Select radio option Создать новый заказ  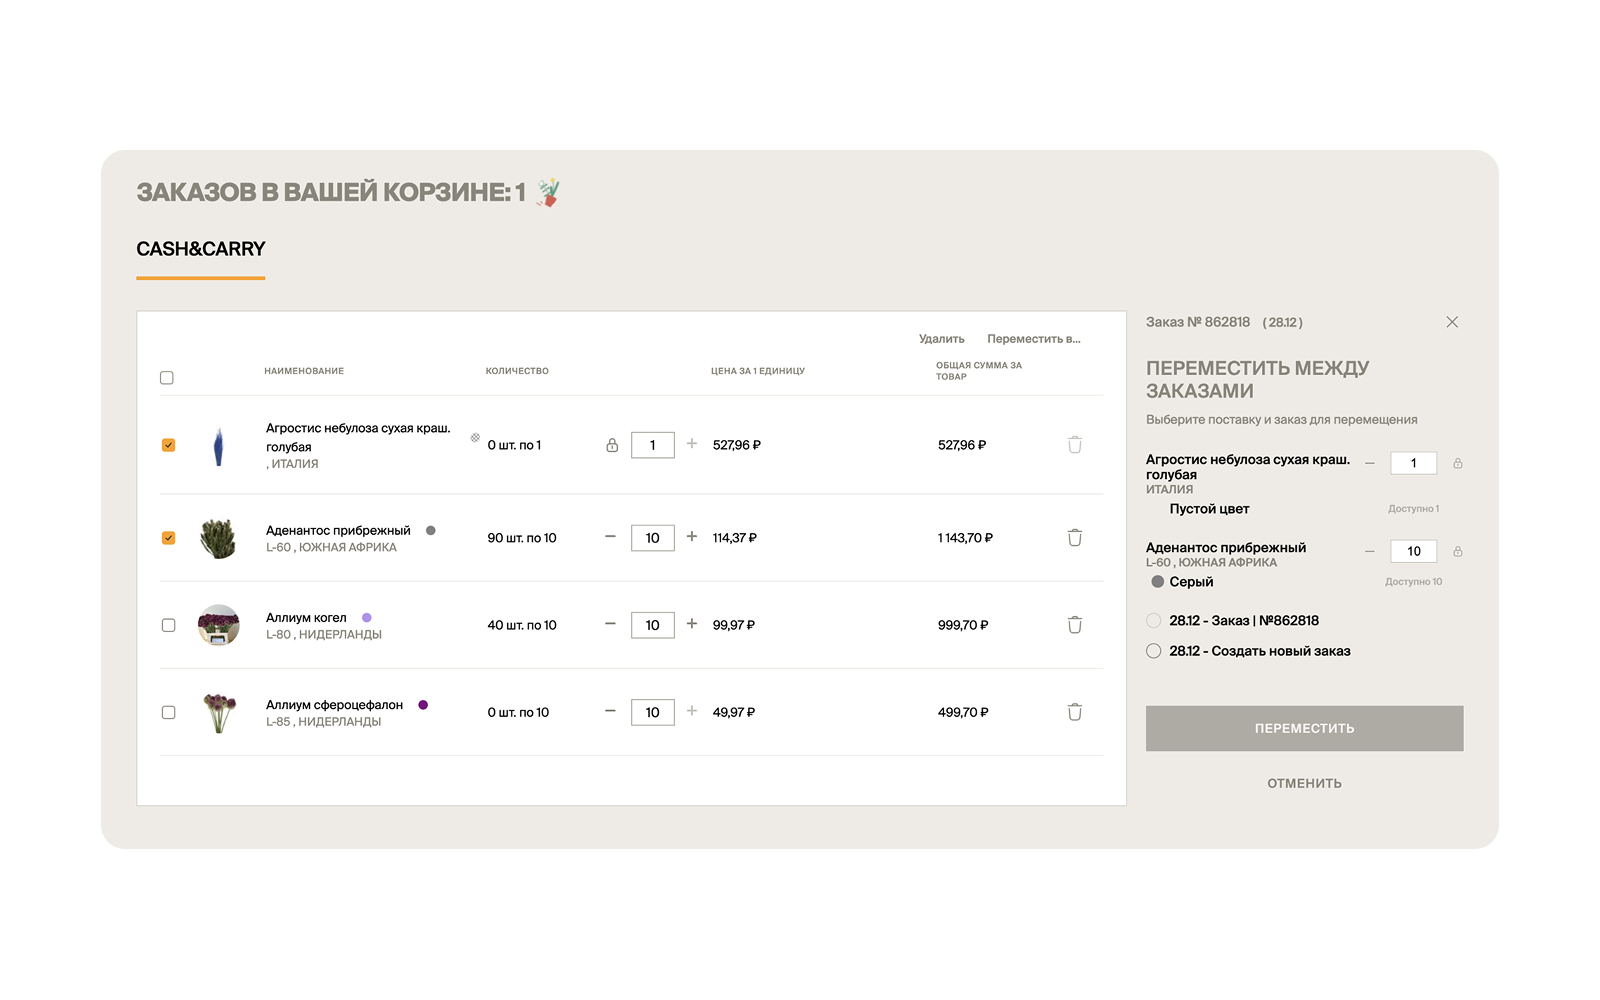pos(1154,651)
